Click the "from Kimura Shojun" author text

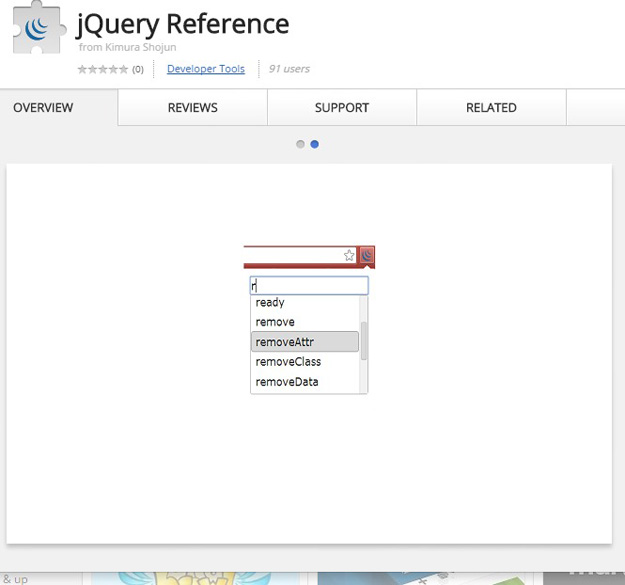point(128,47)
